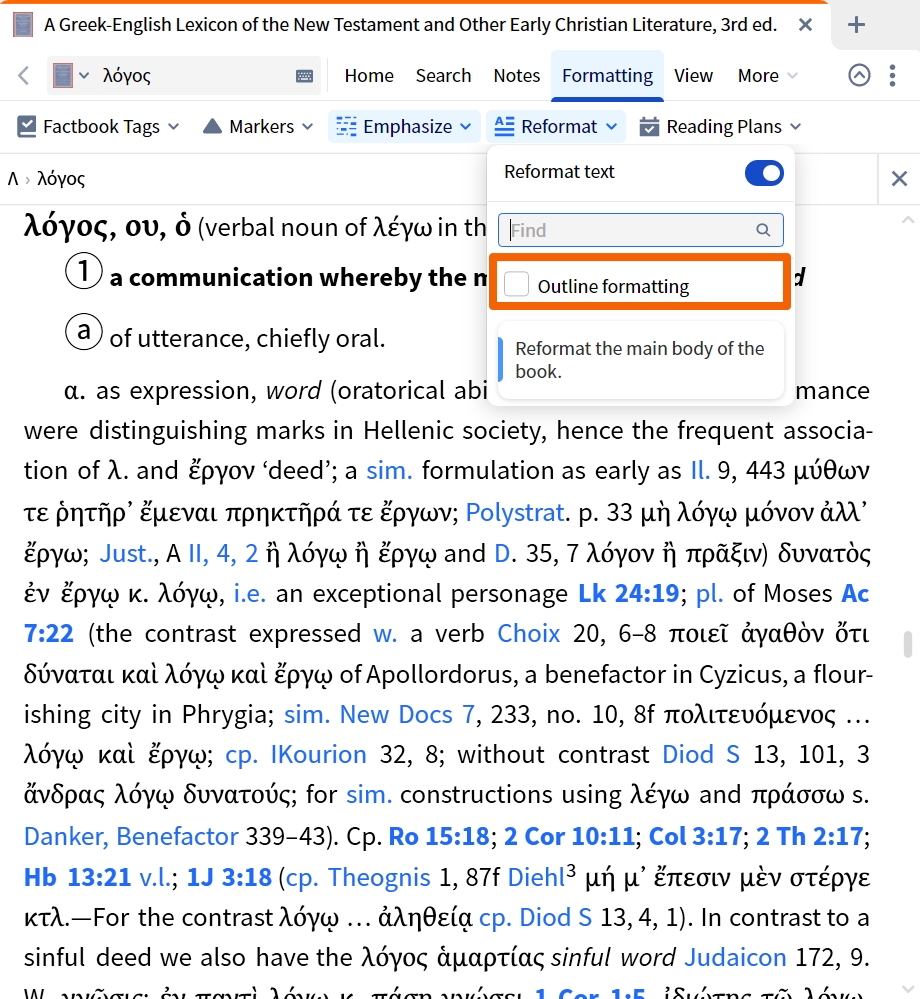
Task: Click the Reformat paragraph icon
Action: (x=504, y=126)
